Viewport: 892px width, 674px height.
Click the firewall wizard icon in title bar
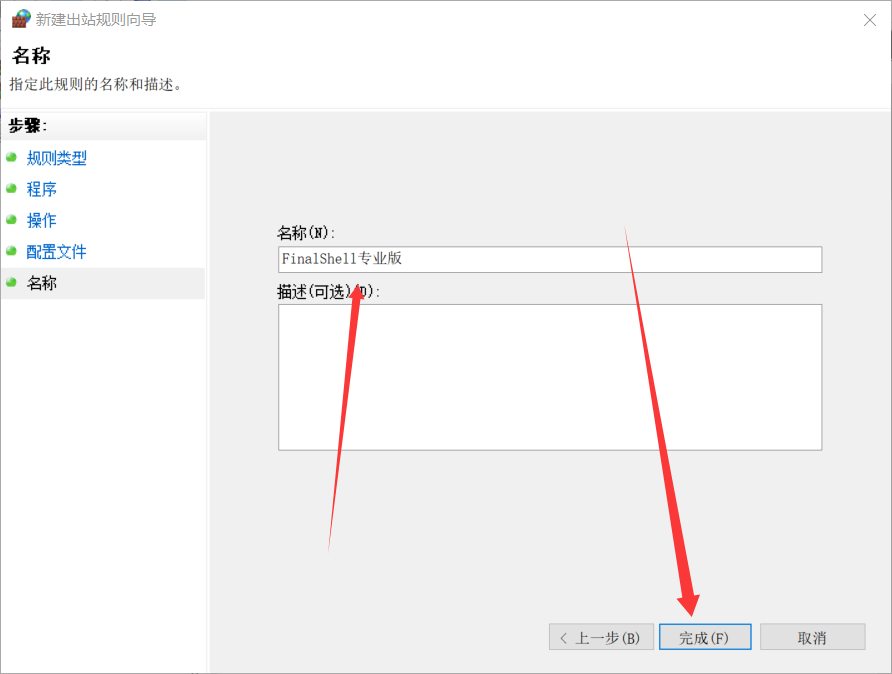[20, 19]
